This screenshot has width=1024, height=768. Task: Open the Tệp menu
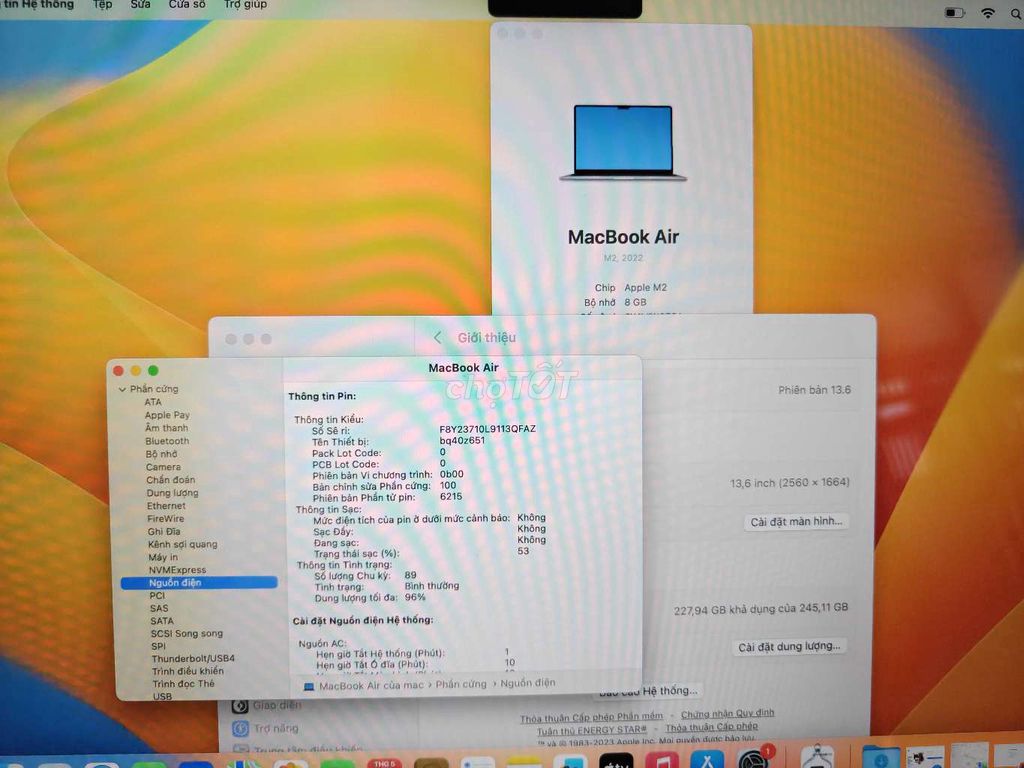102,5
